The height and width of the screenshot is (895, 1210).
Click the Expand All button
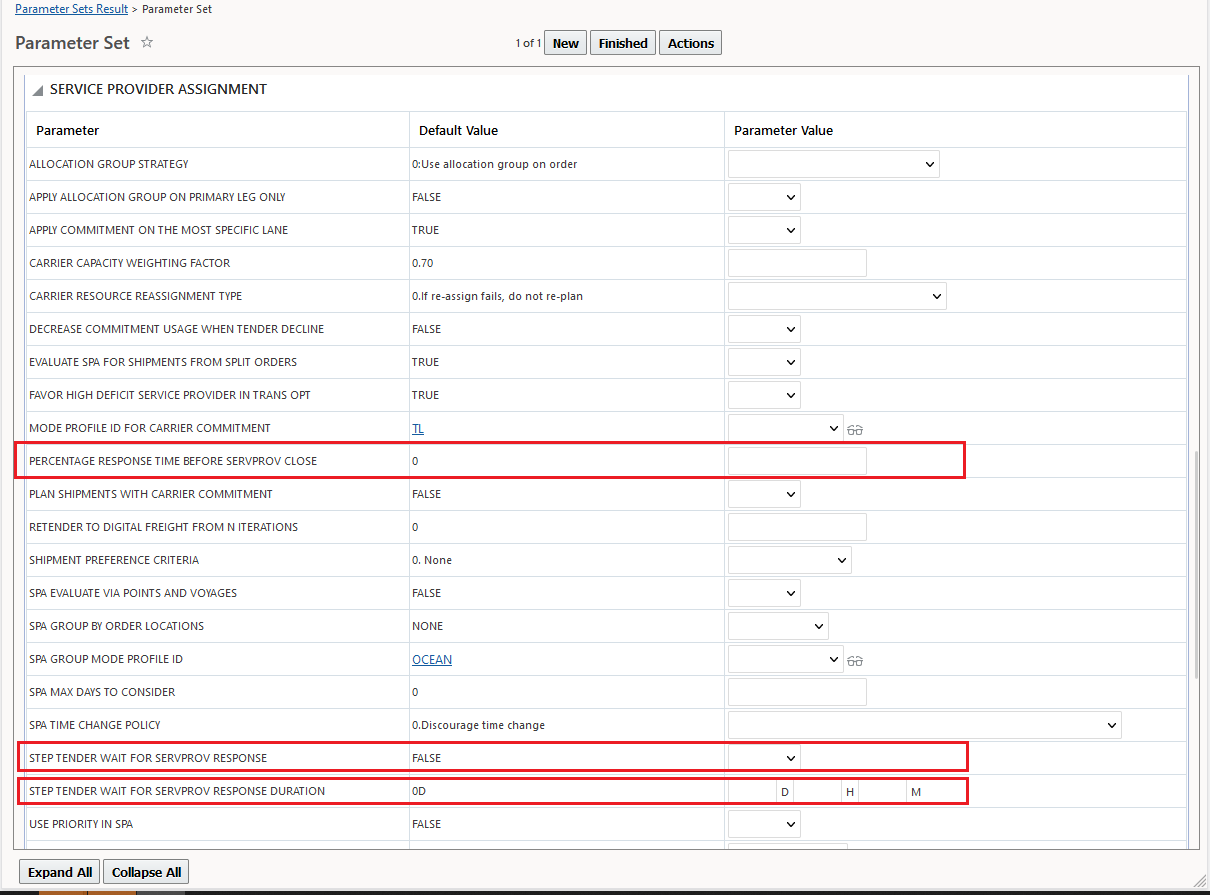(60, 872)
